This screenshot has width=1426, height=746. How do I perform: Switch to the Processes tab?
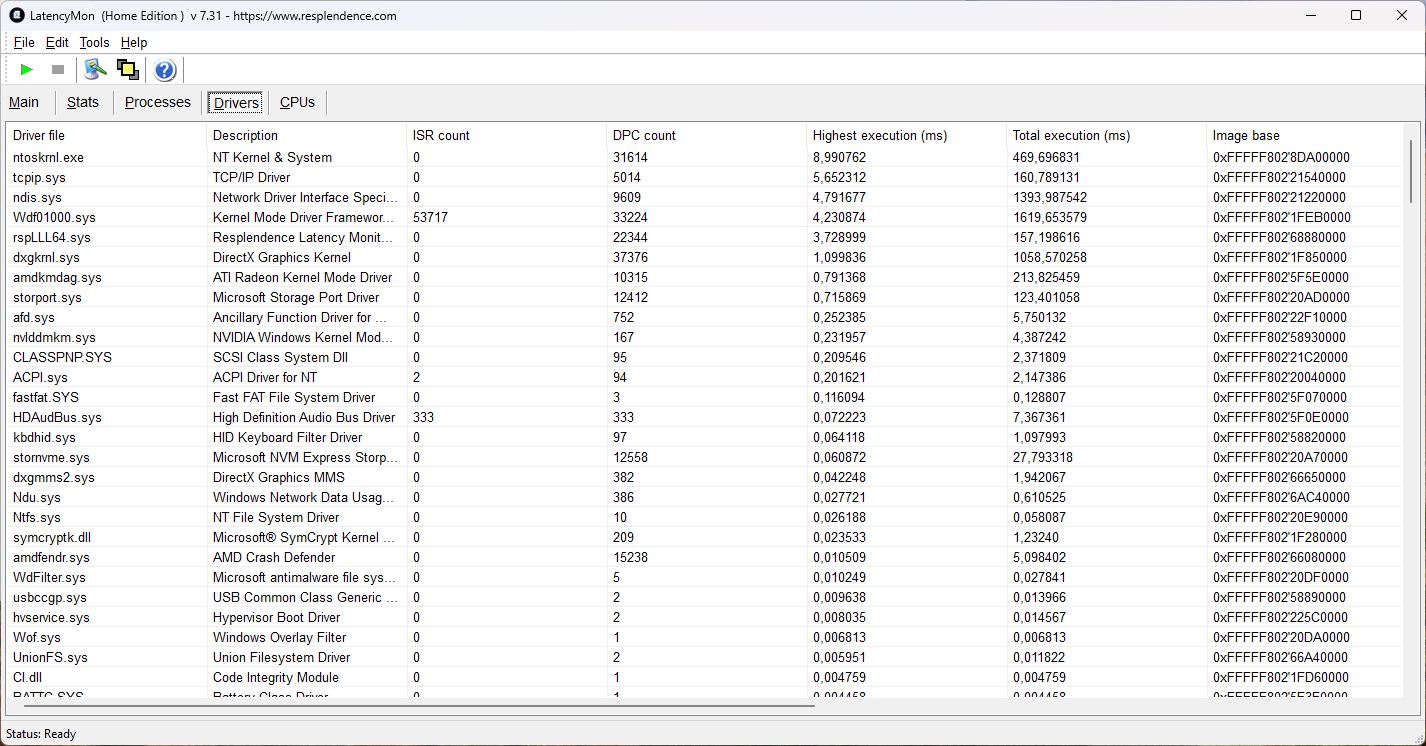click(157, 102)
